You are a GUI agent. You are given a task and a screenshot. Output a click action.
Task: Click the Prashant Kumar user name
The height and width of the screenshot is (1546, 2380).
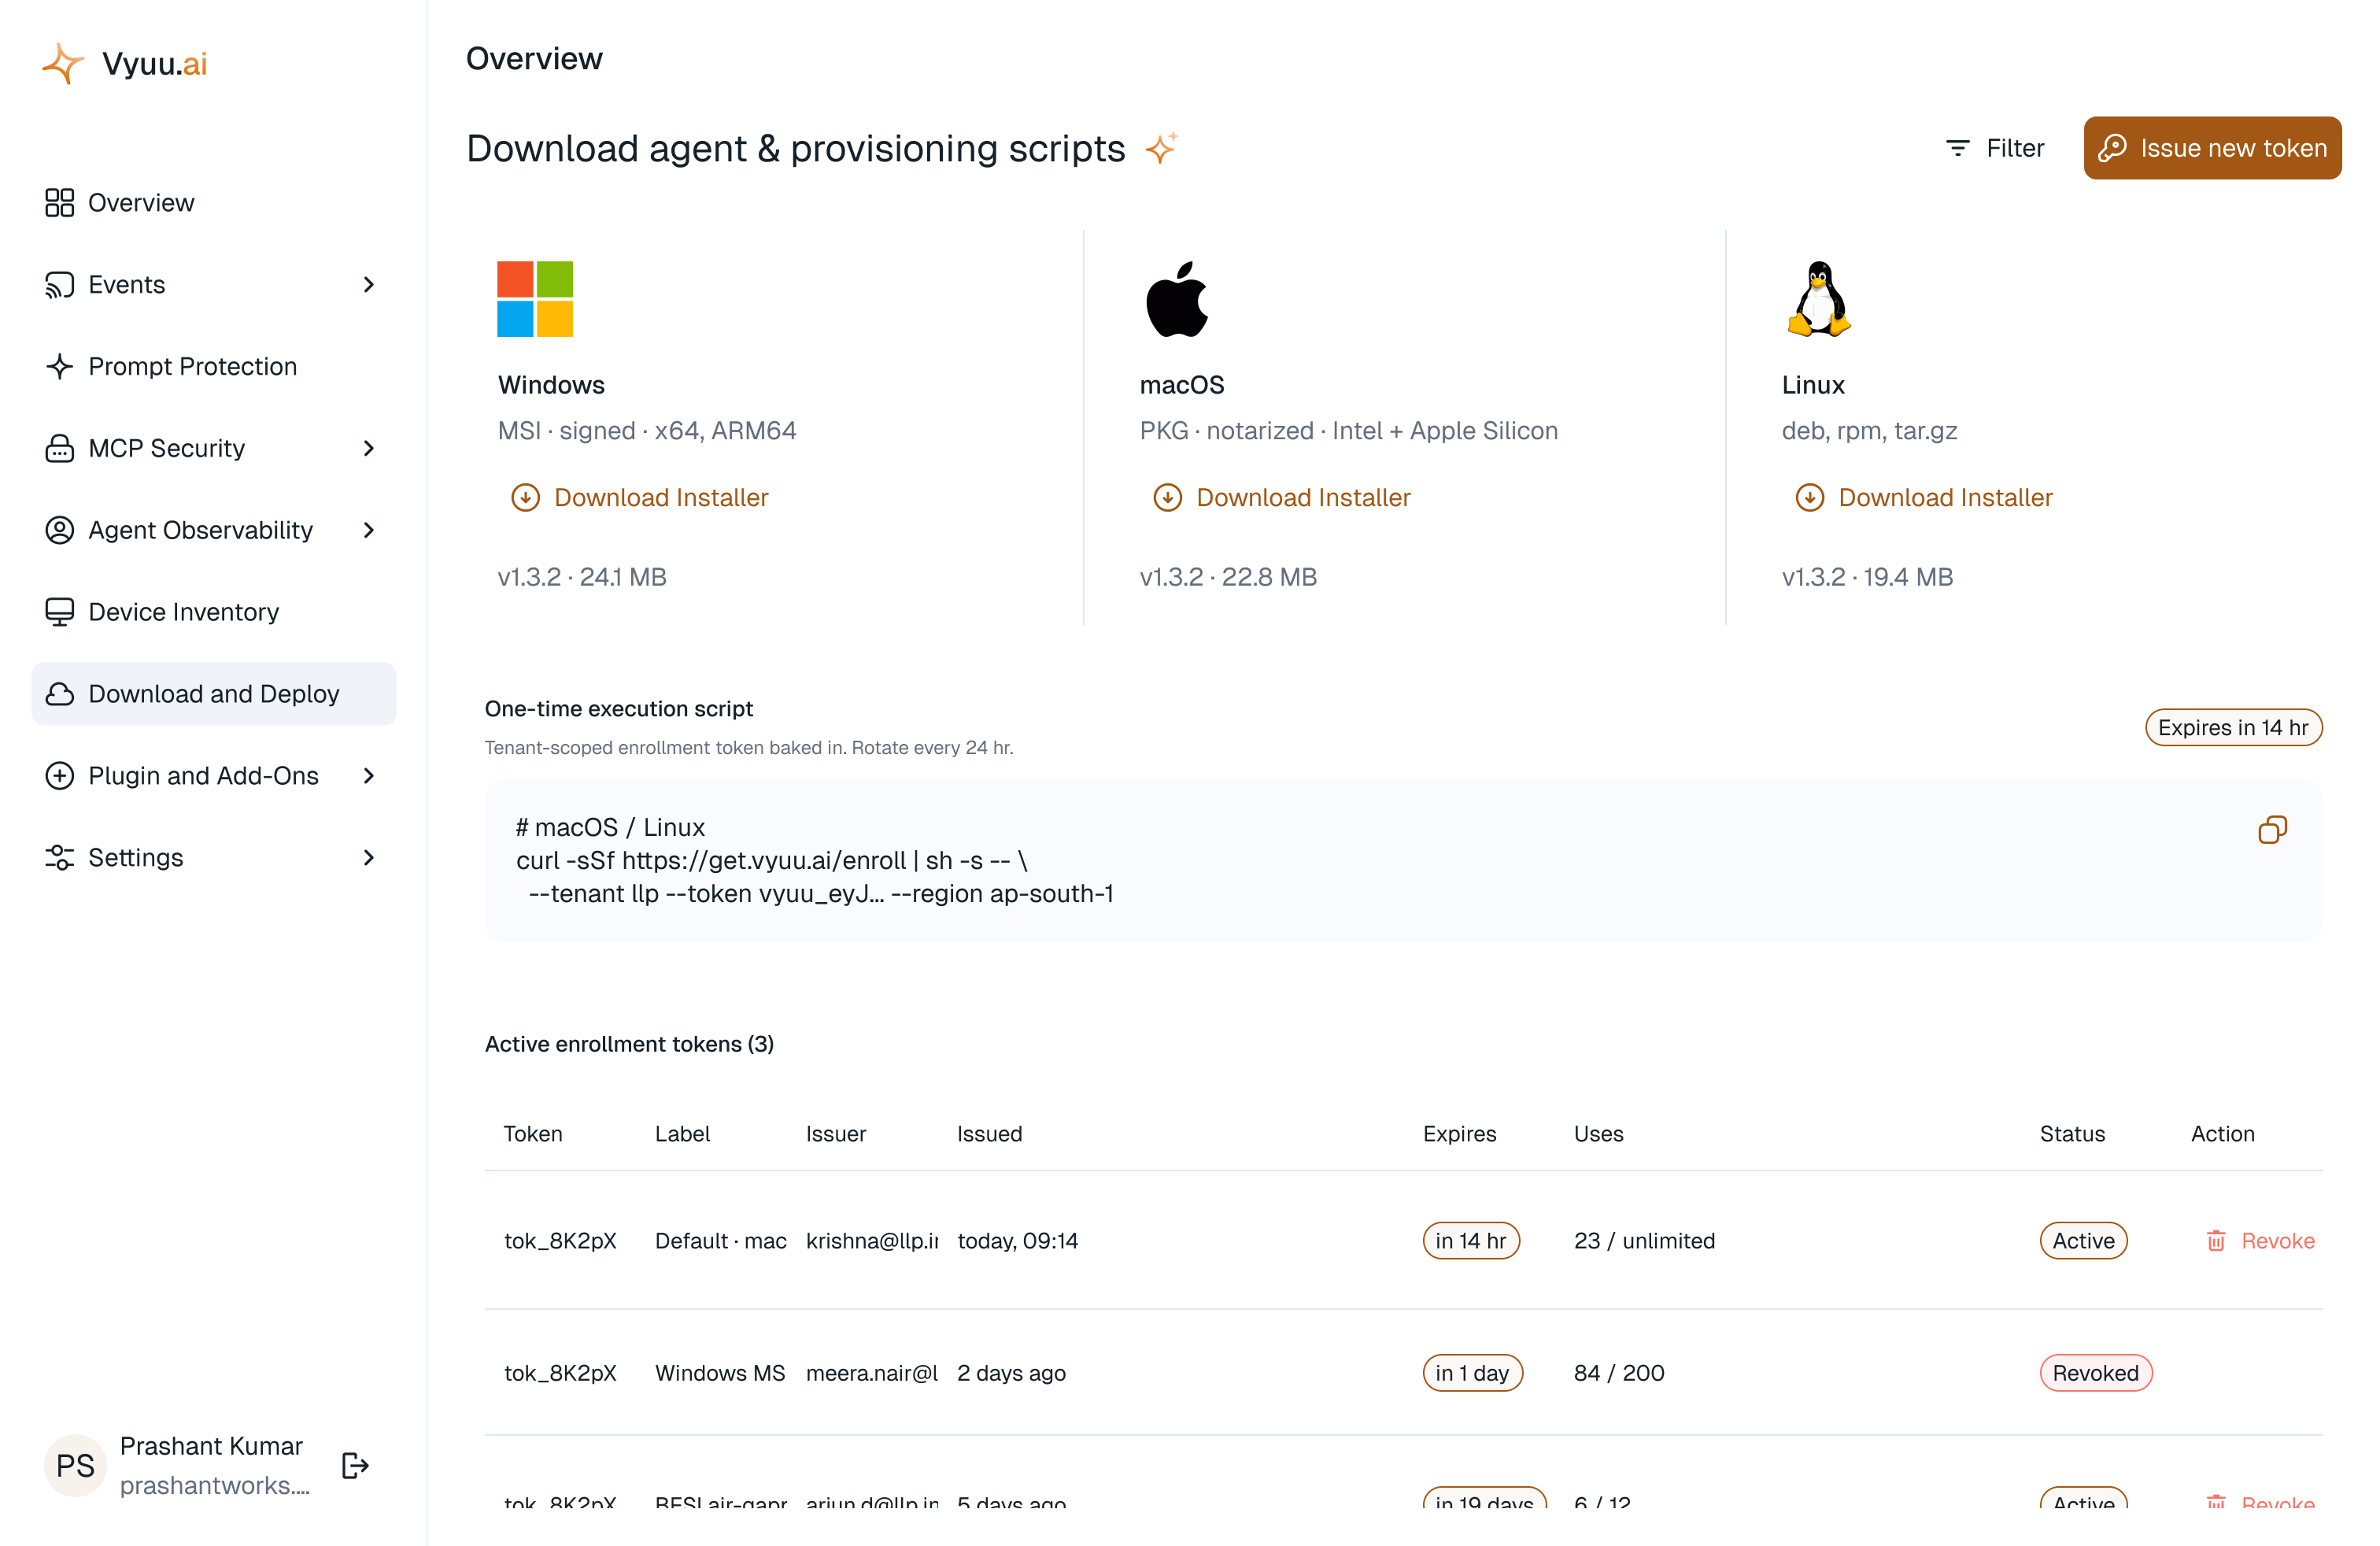pyautogui.click(x=211, y=1446)
